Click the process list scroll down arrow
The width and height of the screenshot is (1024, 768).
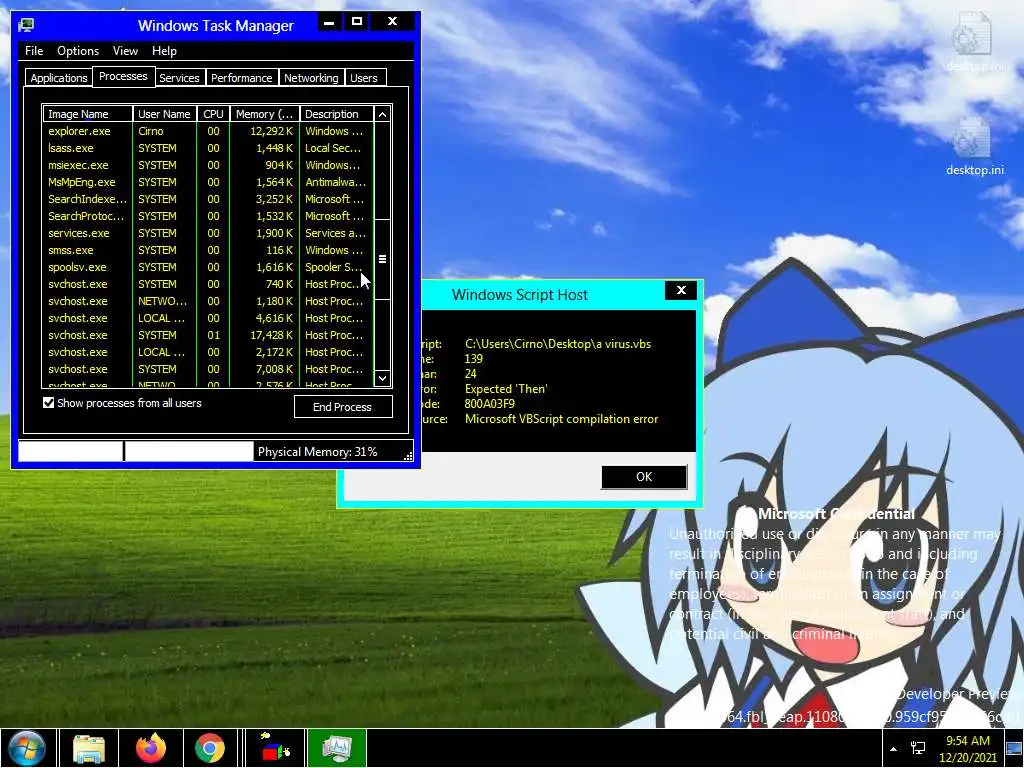tap(383, 378)
